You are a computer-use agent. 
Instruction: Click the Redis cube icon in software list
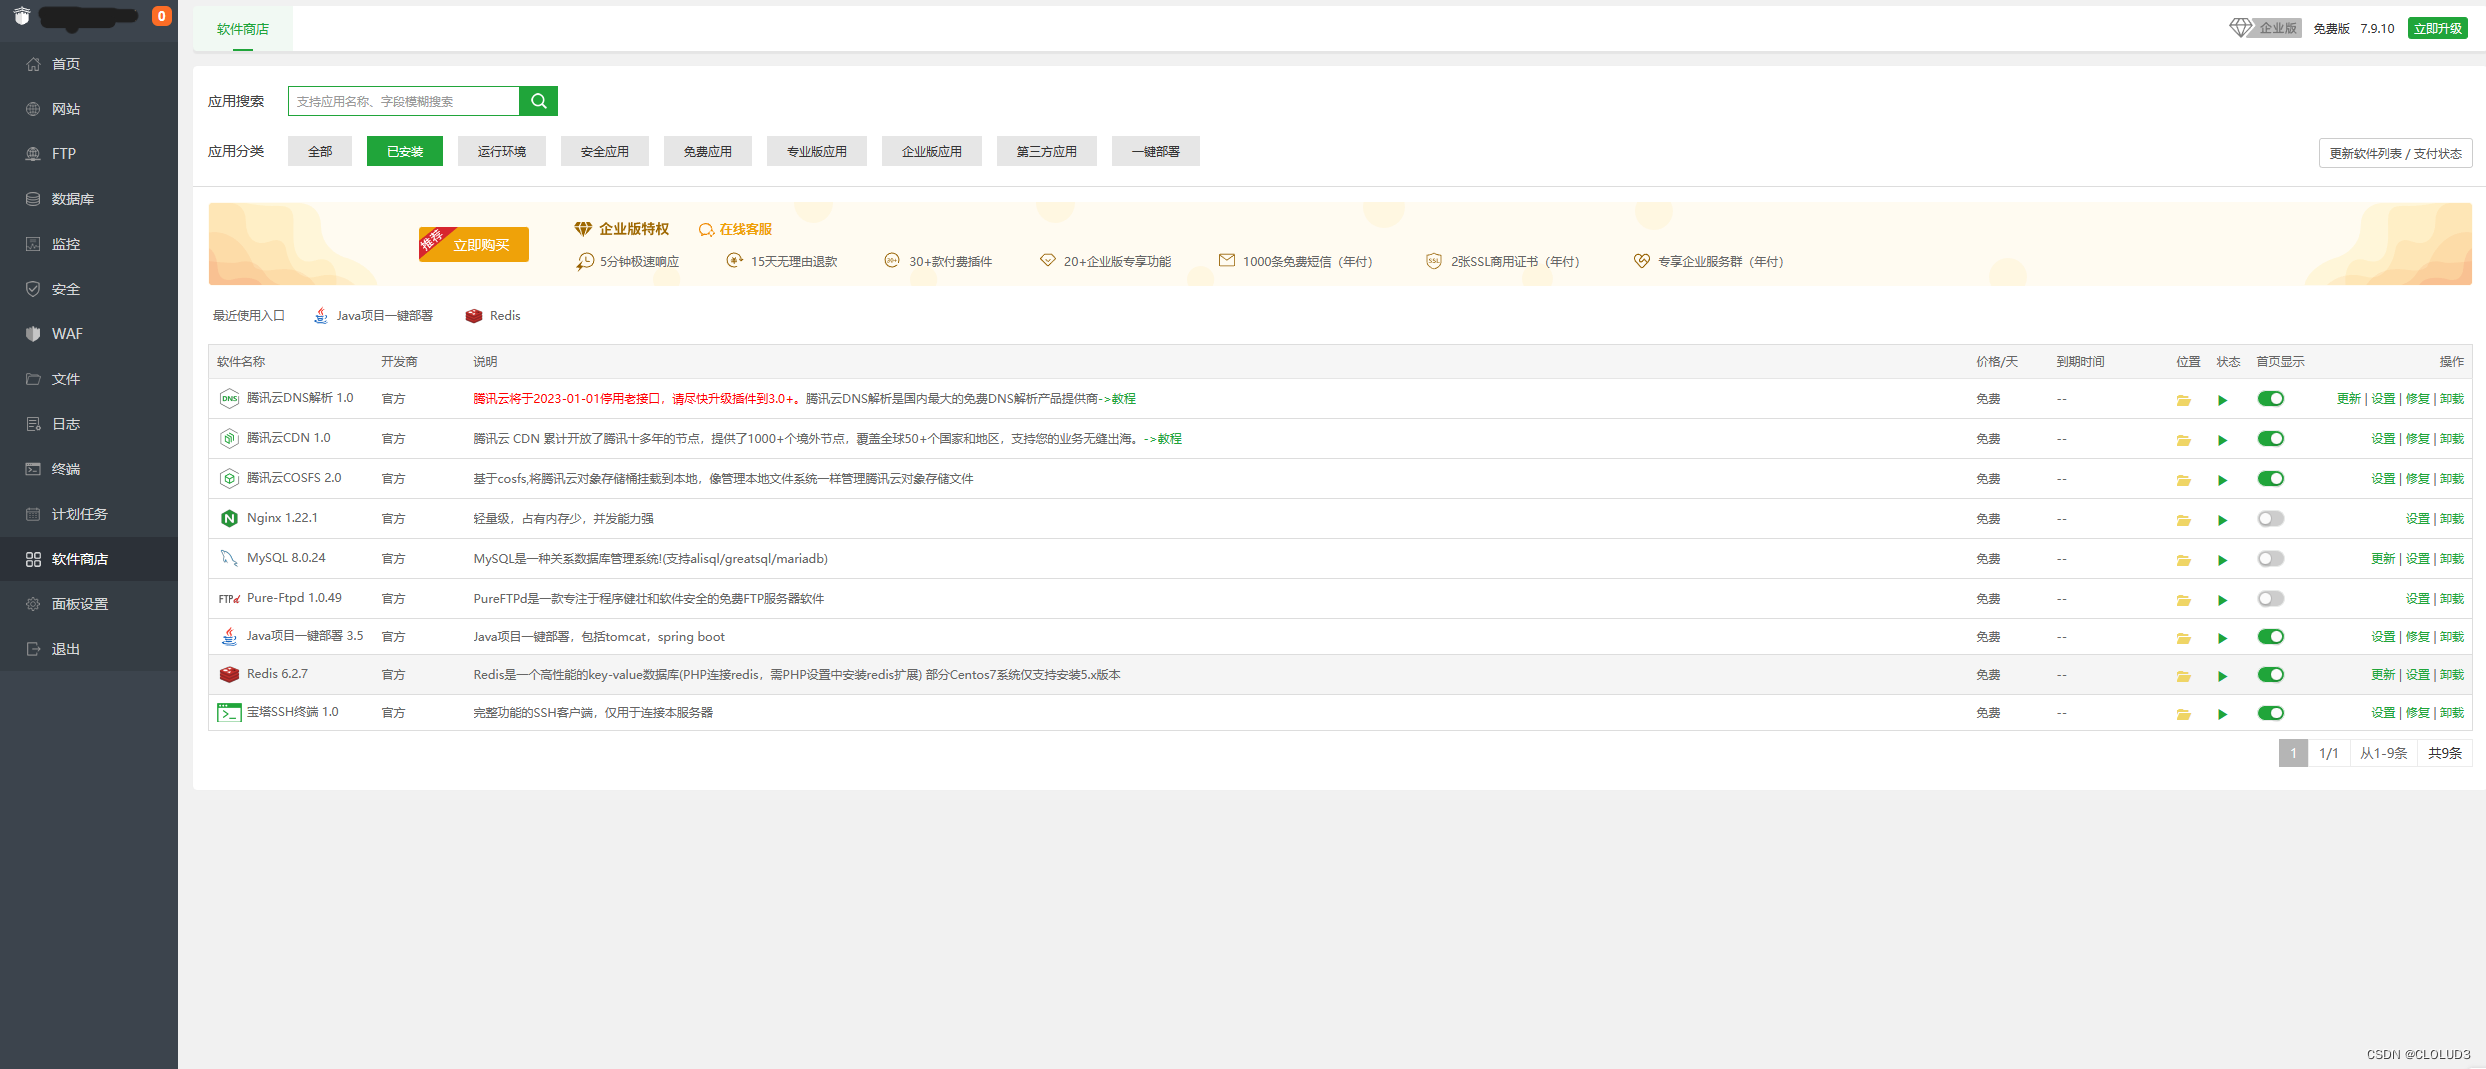pyautogui.click(x=229, y=674)
